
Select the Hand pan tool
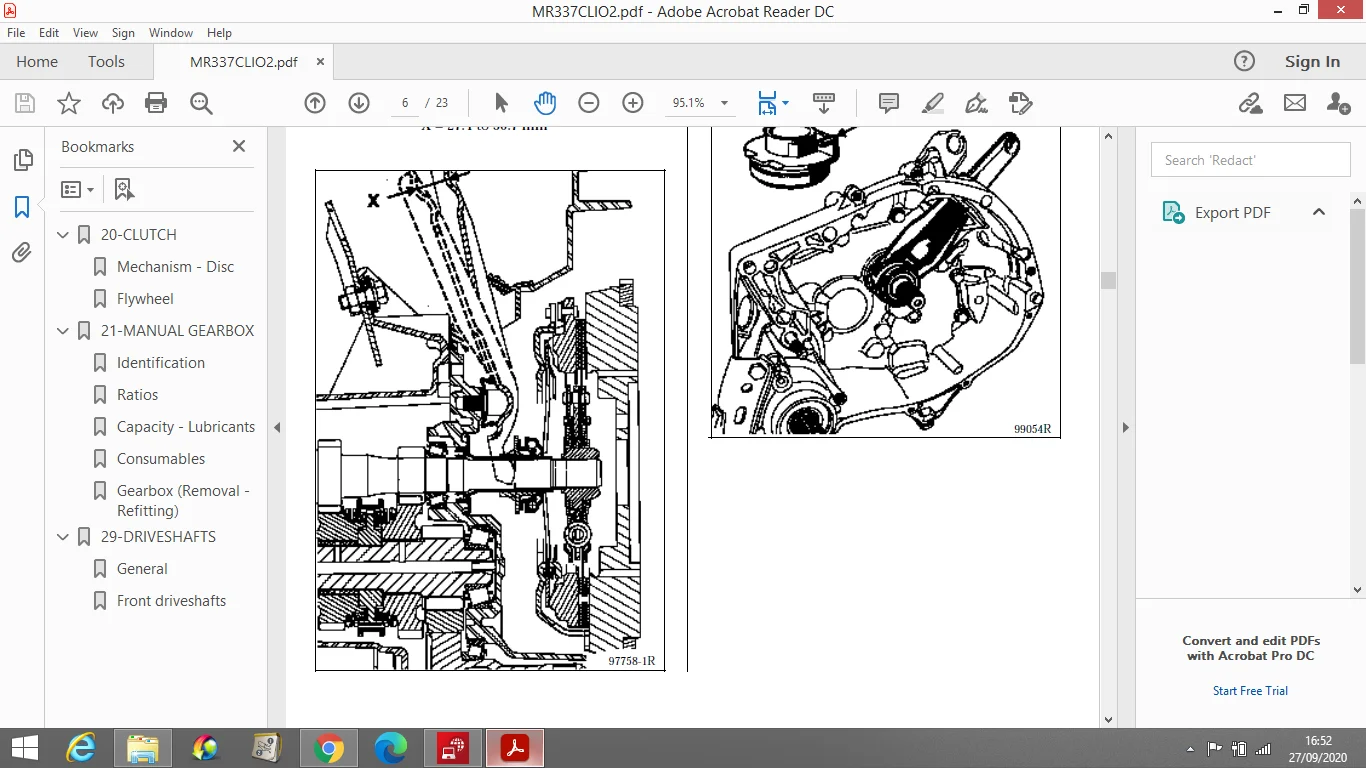coord(544,103)
